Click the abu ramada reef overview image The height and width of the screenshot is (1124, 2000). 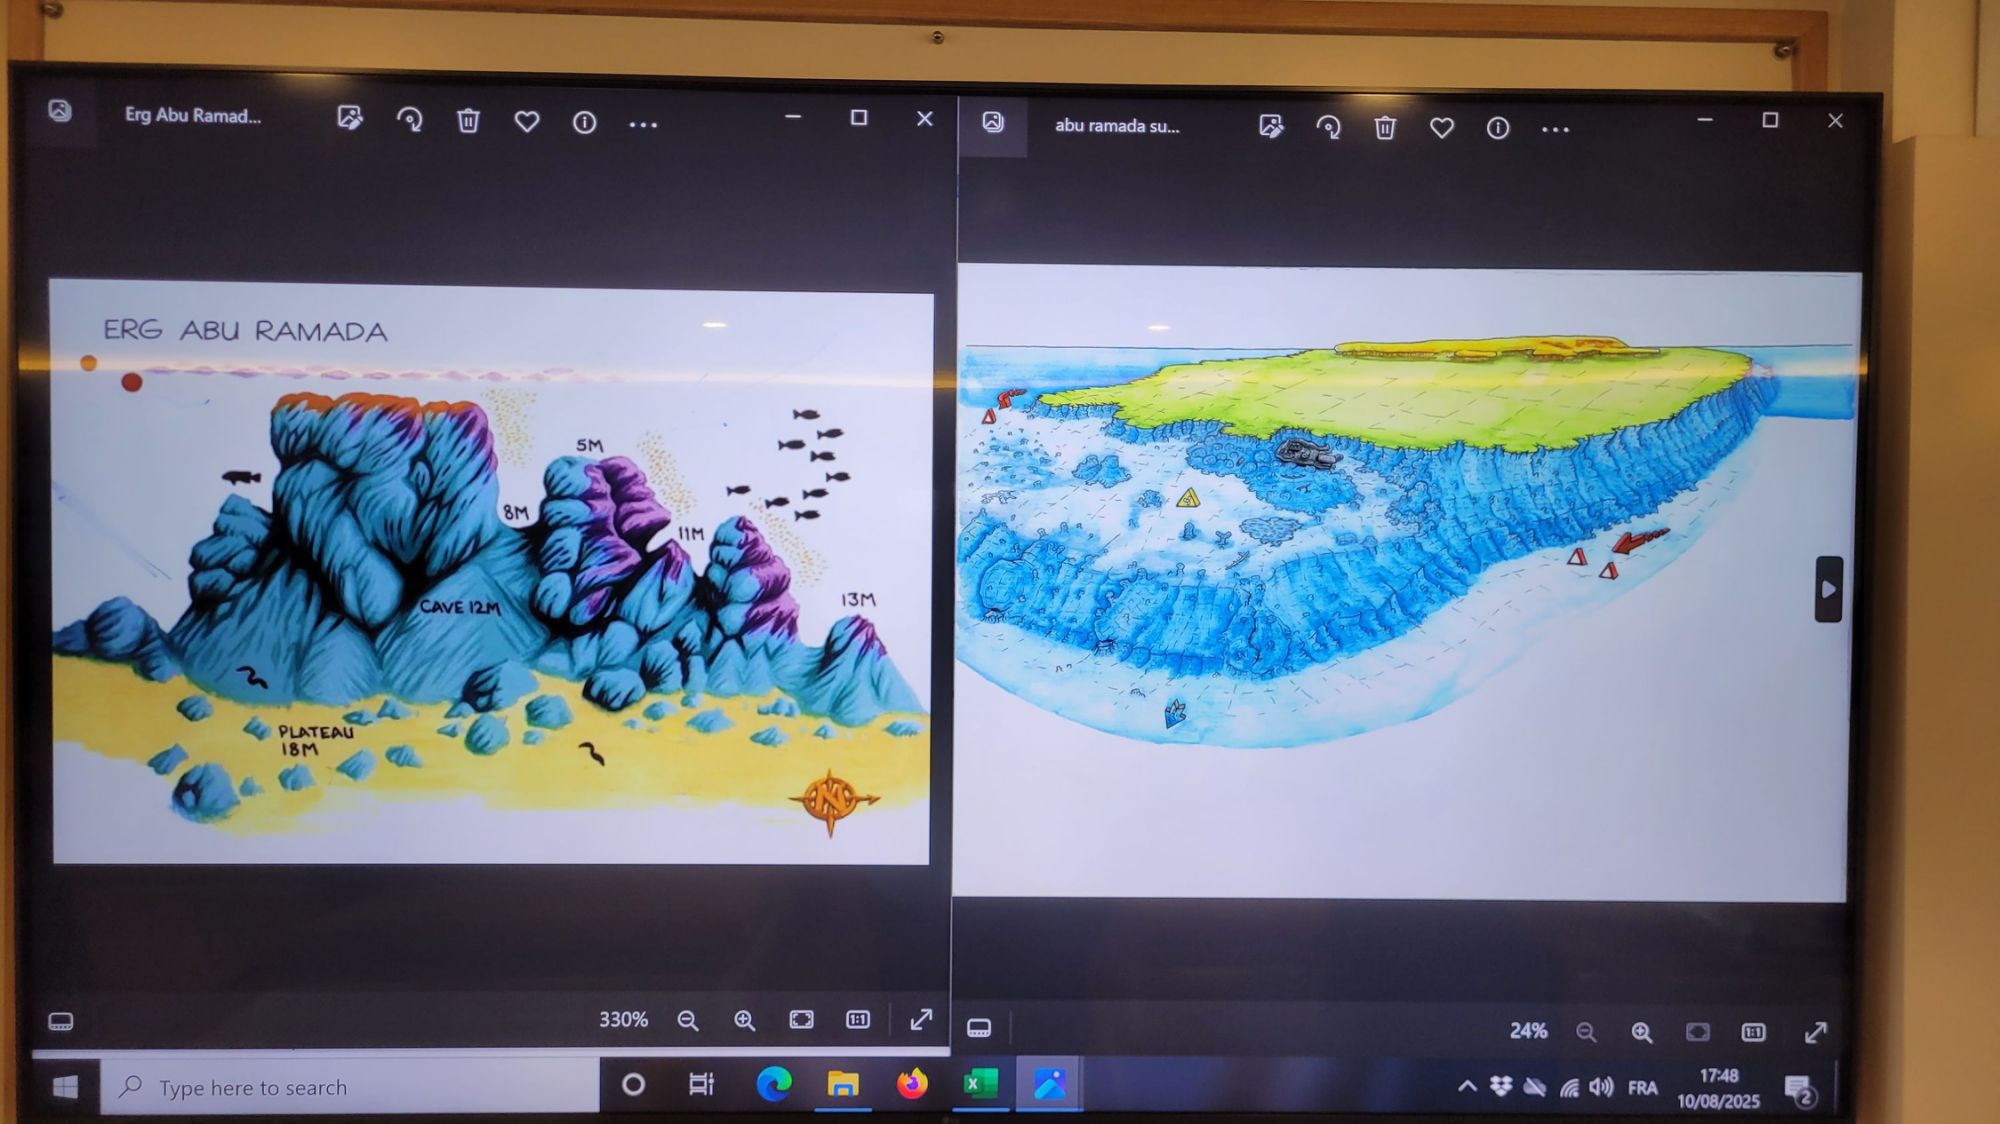(1405, 583)
